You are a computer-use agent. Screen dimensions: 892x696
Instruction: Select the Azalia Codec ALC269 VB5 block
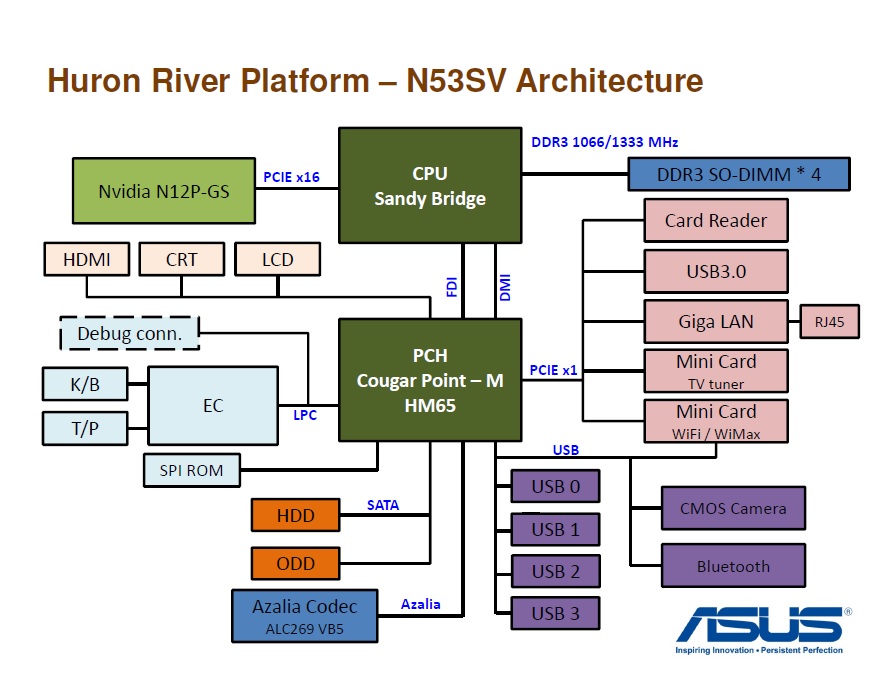pos(305,616)
